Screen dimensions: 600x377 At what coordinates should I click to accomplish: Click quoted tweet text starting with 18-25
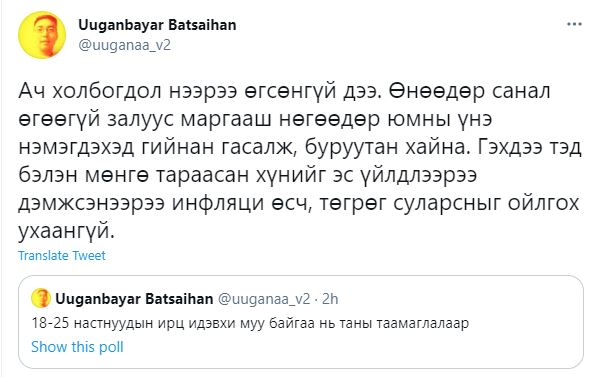(x=250, y=323)
